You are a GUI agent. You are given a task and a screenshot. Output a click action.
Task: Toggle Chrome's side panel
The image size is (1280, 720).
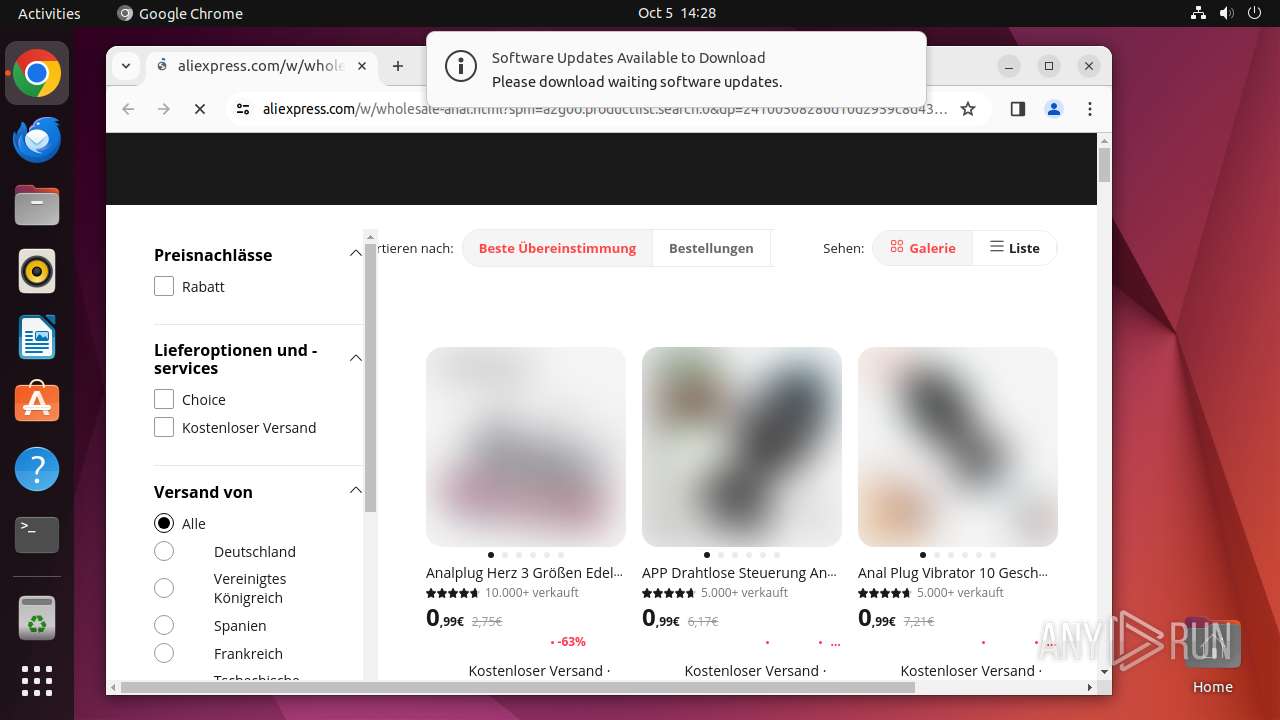1018,109
